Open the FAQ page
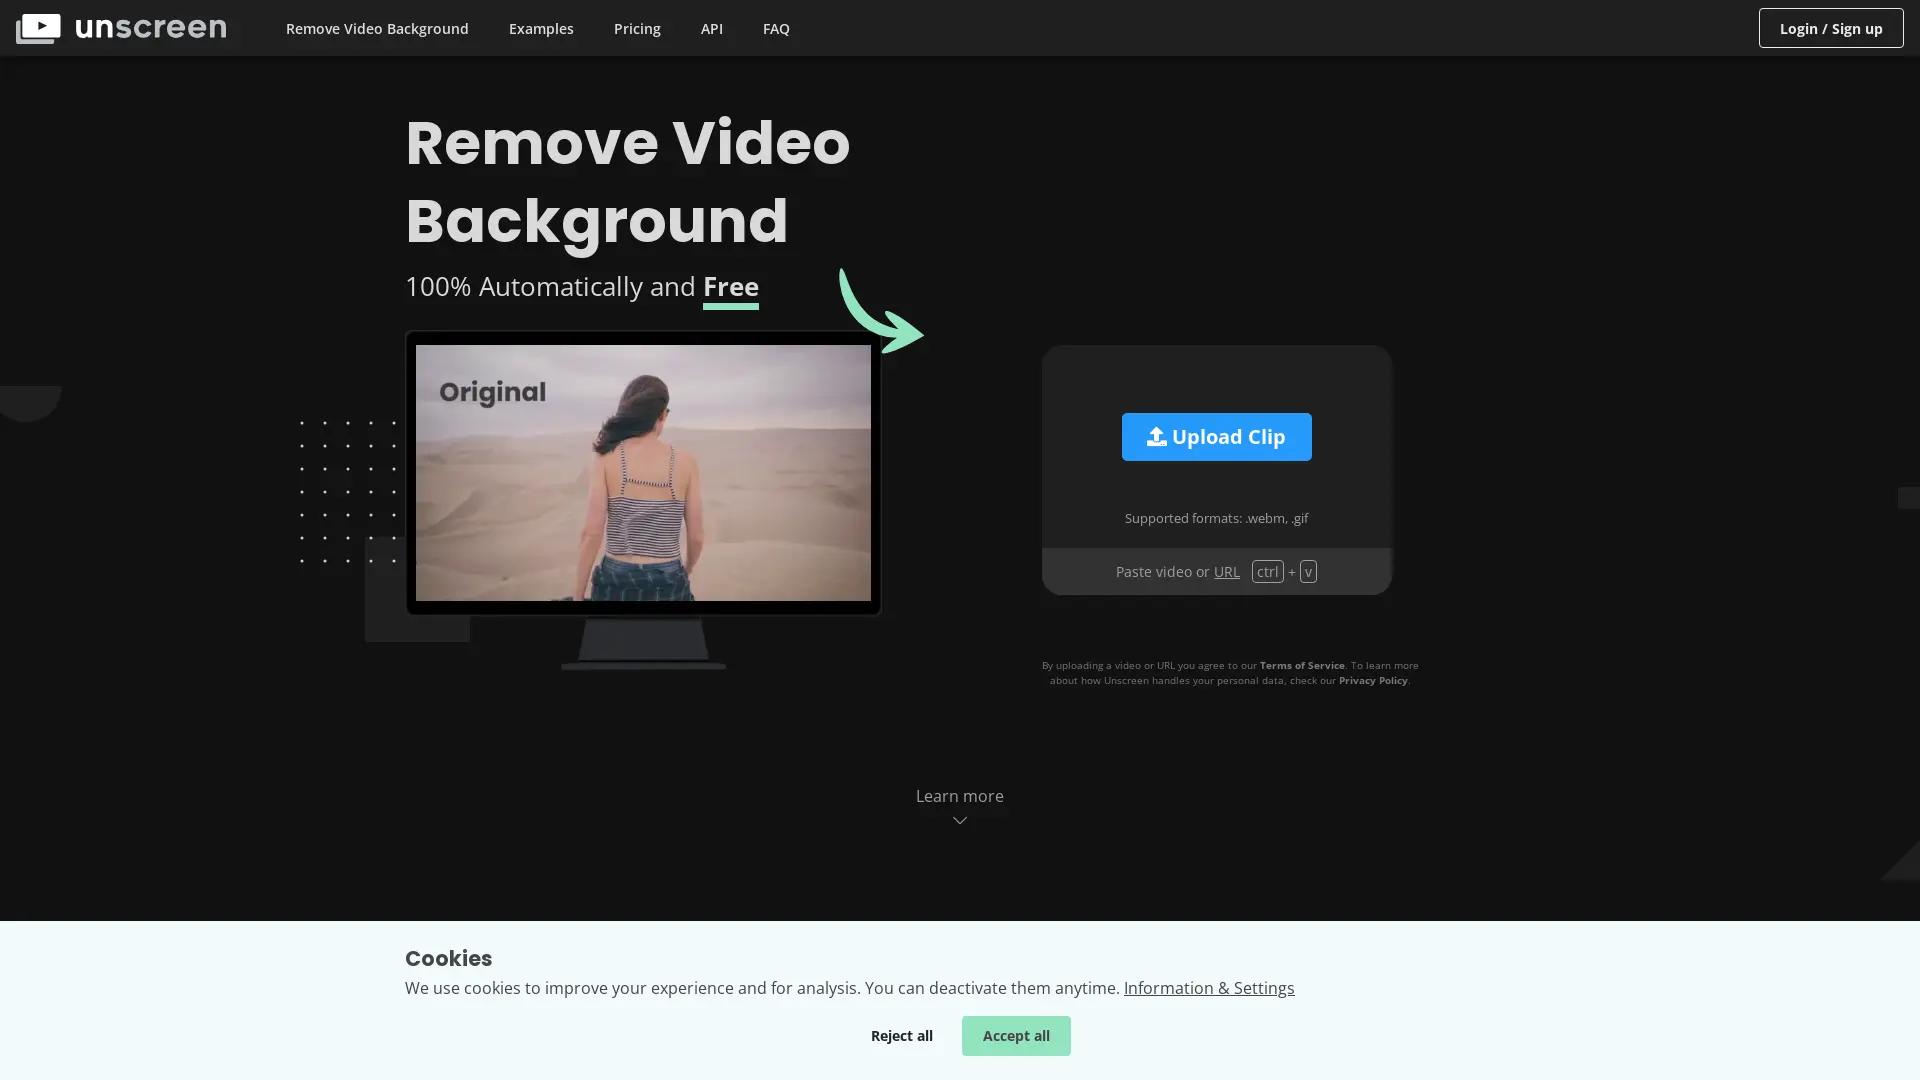The width and height of the screenshot is (1920, 1080). tap(776, 28)
